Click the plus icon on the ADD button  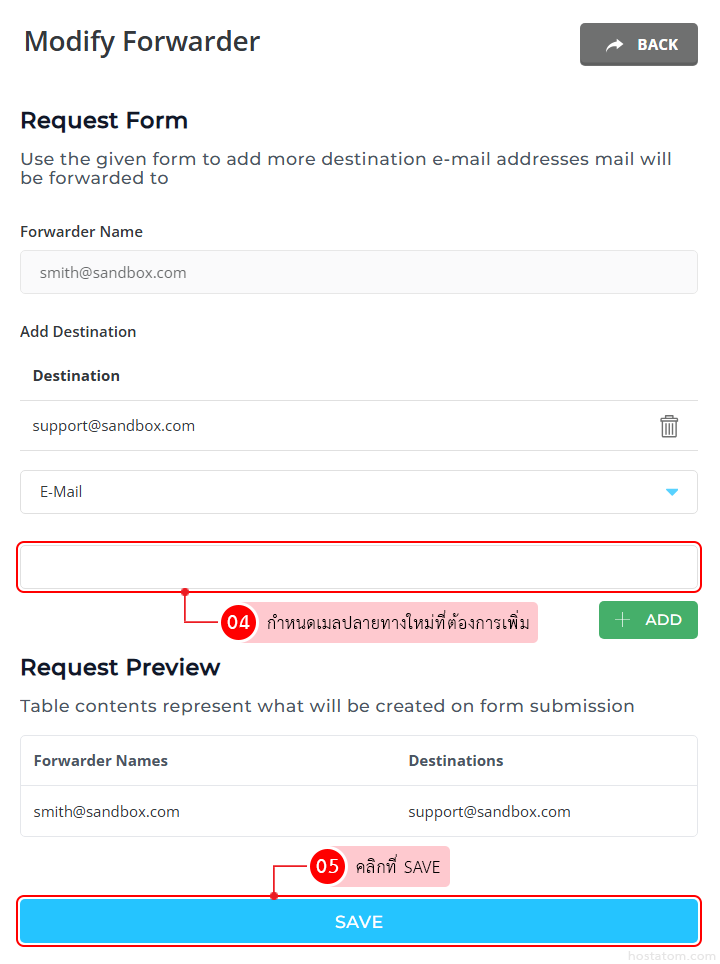[x=622, y=620]
